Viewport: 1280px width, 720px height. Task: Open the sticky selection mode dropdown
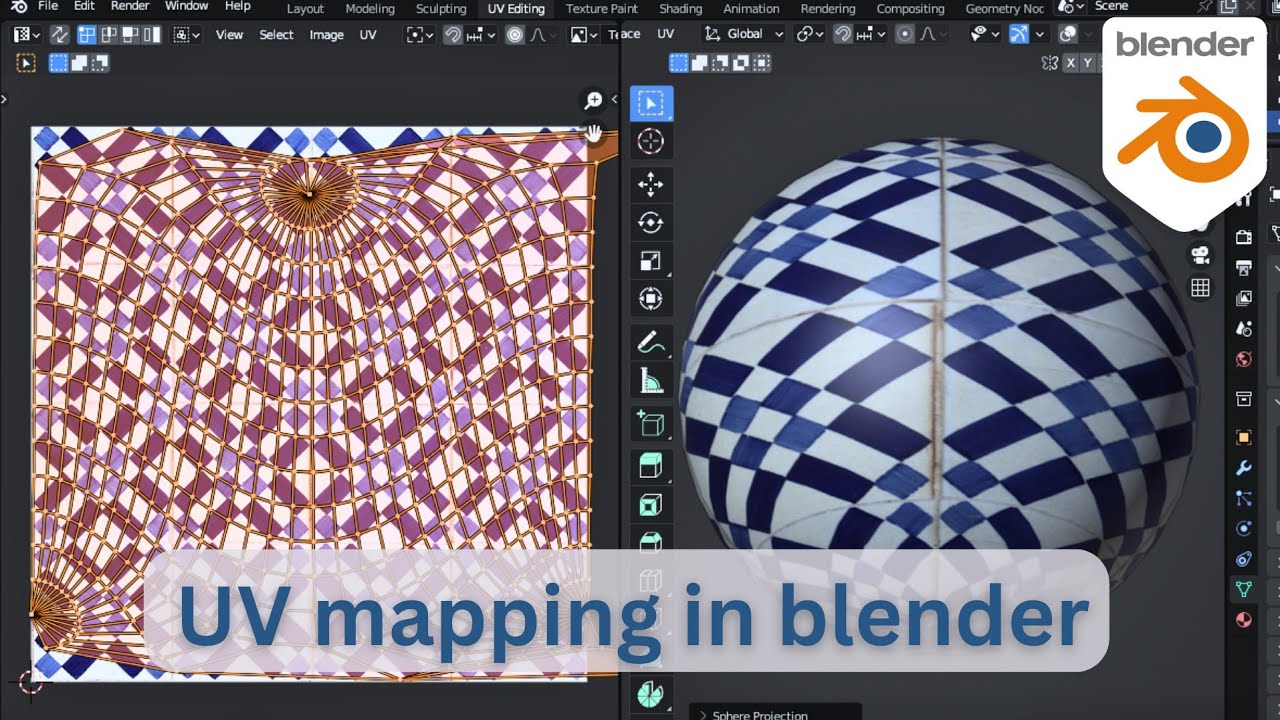click(187, 35)
